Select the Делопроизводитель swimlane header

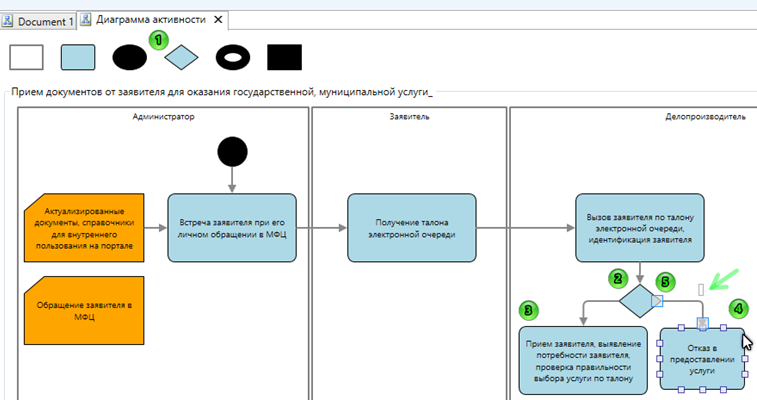[705, 116]
